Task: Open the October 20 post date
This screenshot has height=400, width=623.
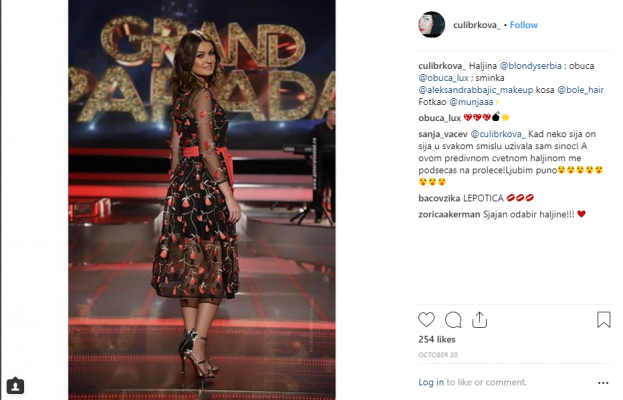Action: point(438,355)
